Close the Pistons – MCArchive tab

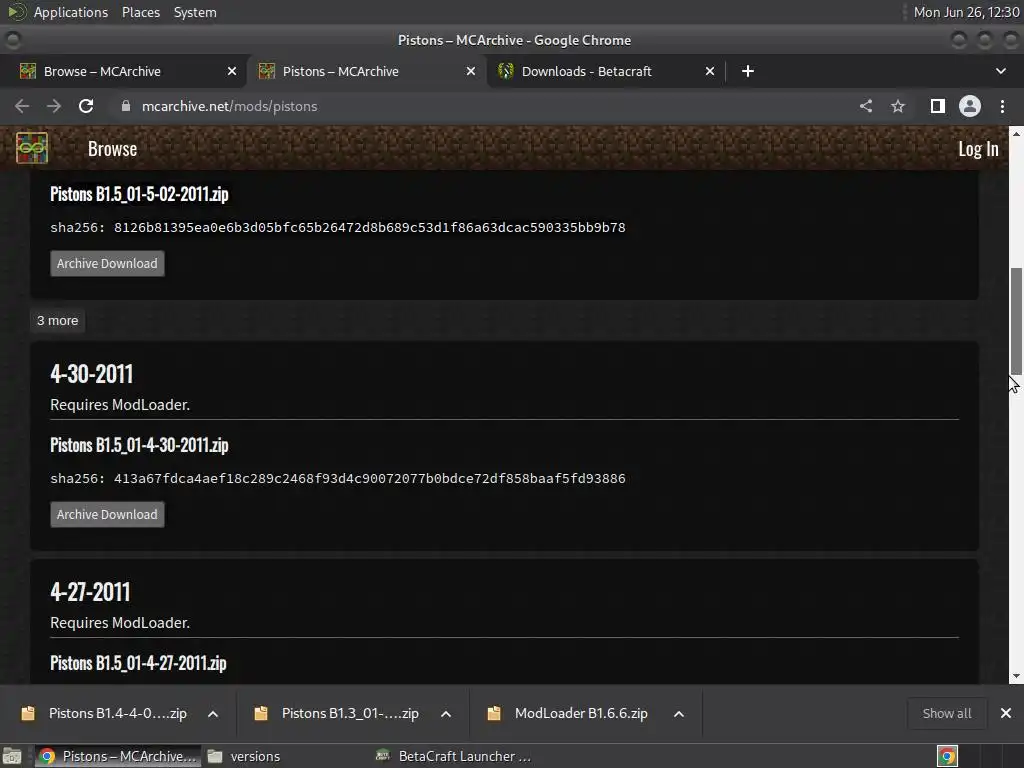tap(471, 71)
